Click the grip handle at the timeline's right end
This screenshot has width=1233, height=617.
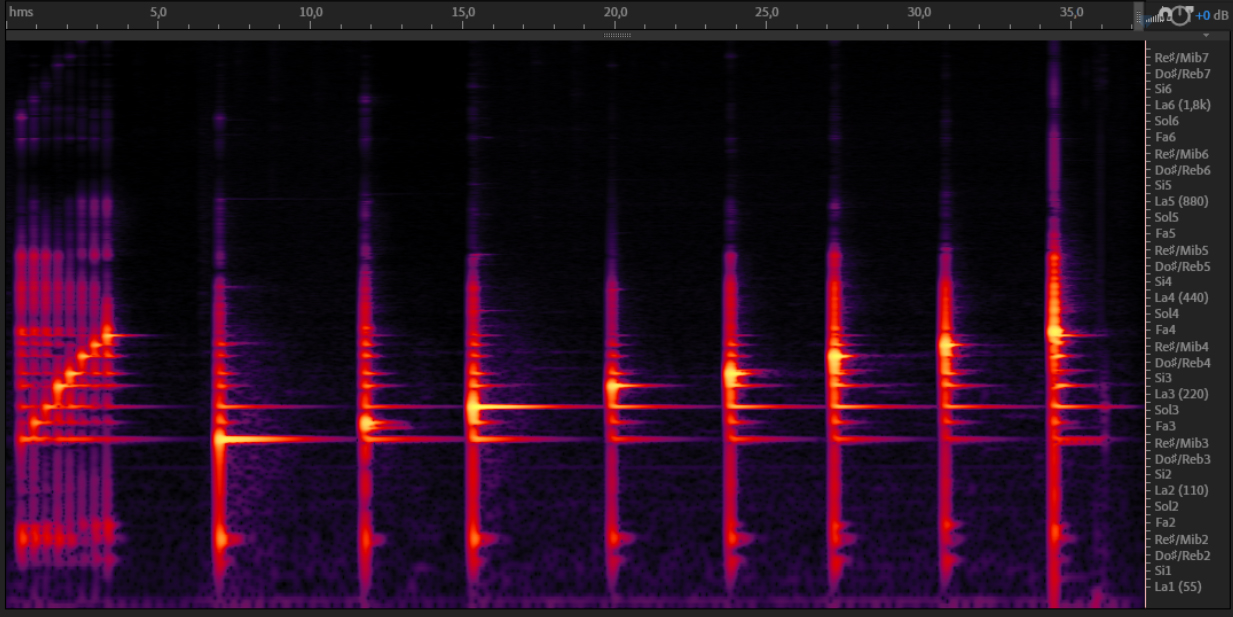1138,15
